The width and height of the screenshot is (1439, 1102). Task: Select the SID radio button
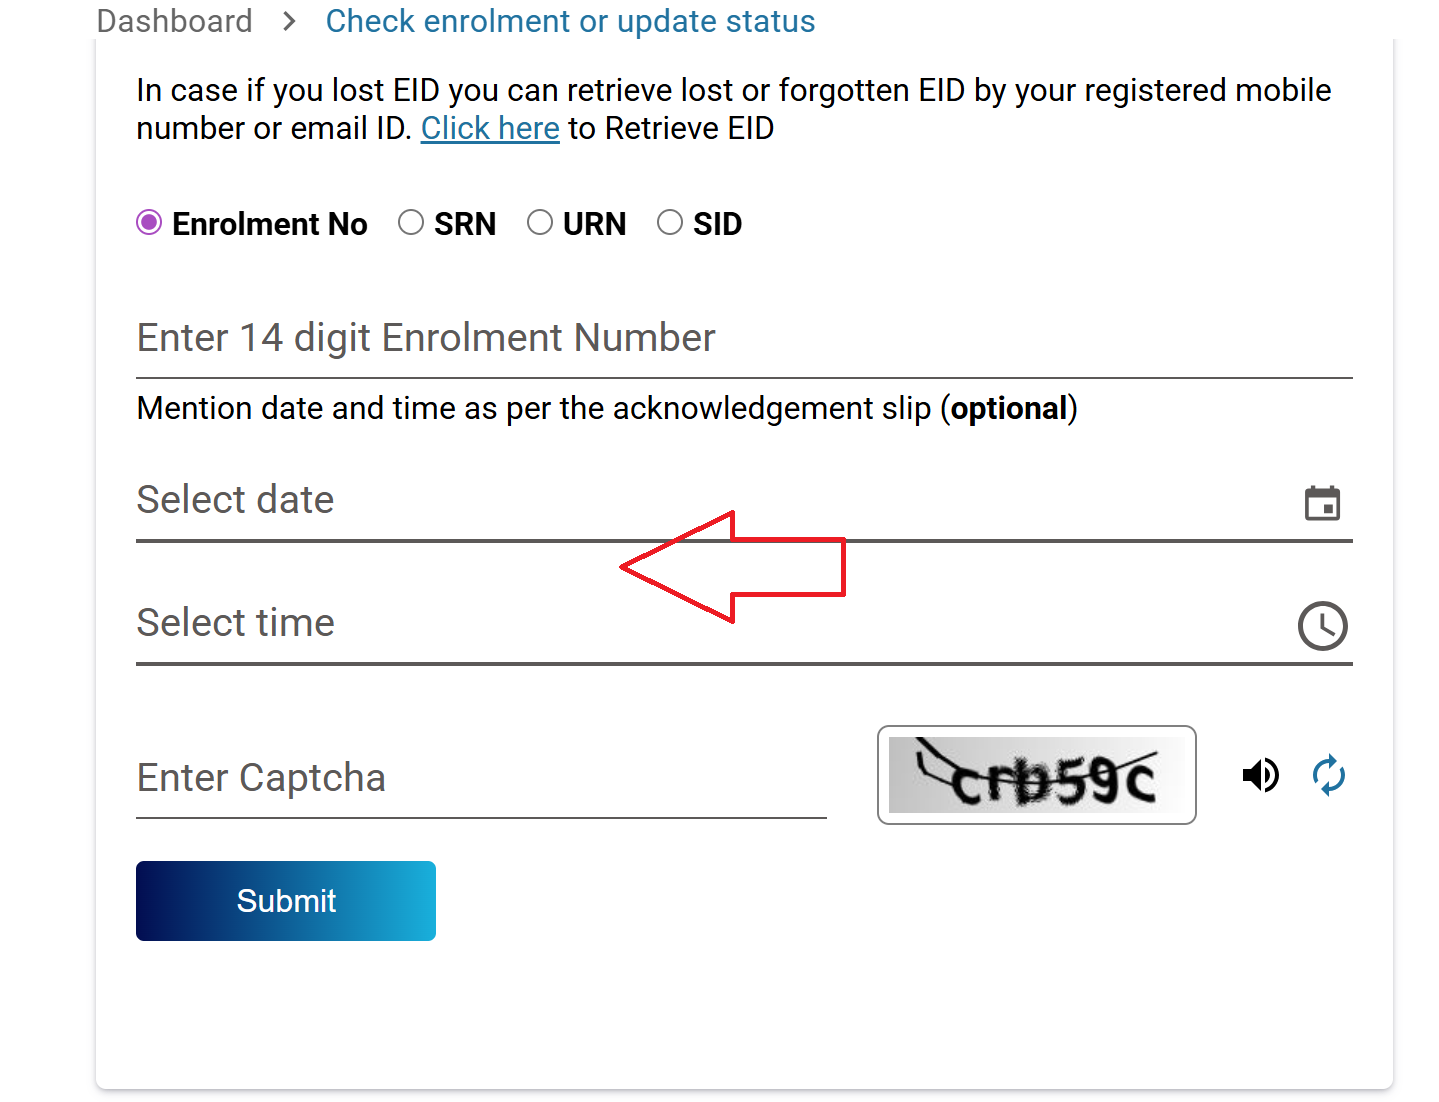click(x=670, y=223)
